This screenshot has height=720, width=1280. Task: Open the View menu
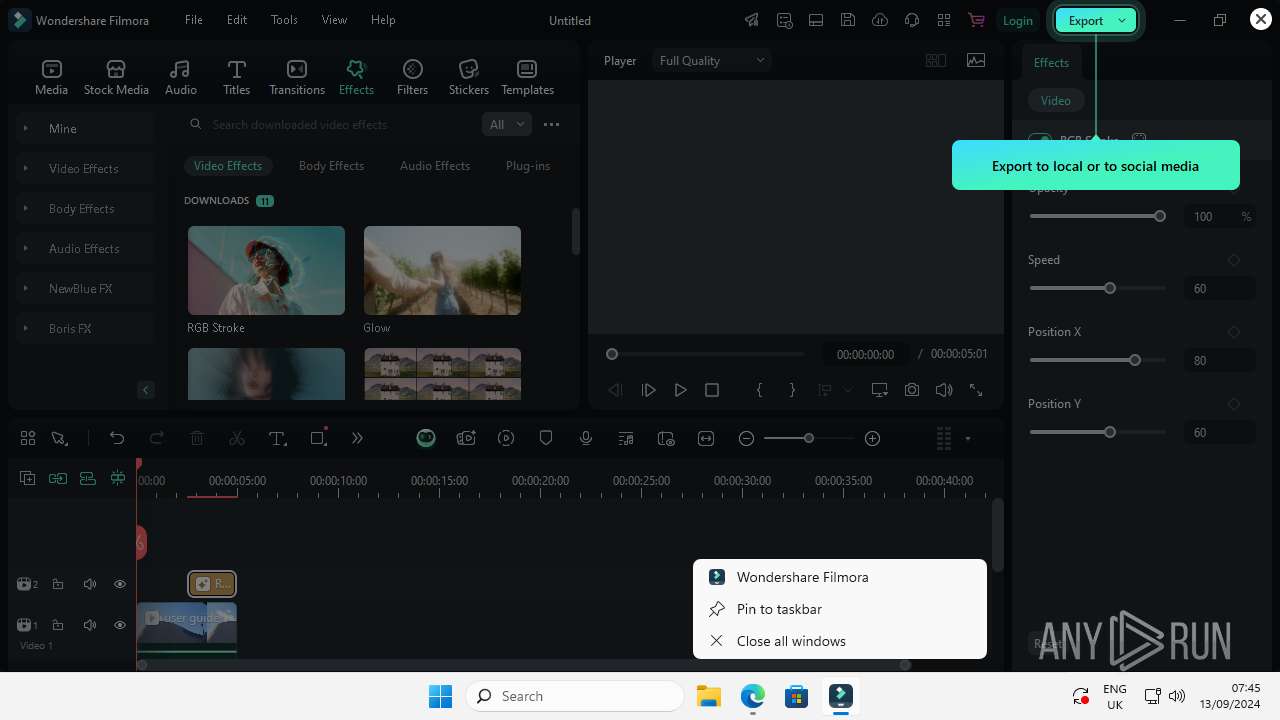coord(334,20)
